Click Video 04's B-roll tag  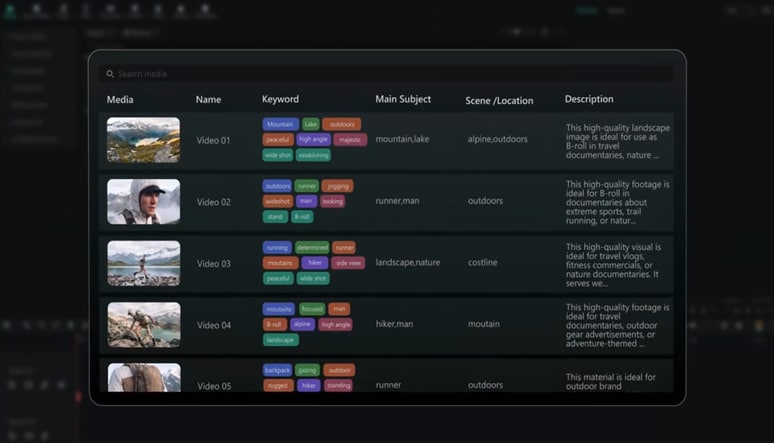point(274,324)
